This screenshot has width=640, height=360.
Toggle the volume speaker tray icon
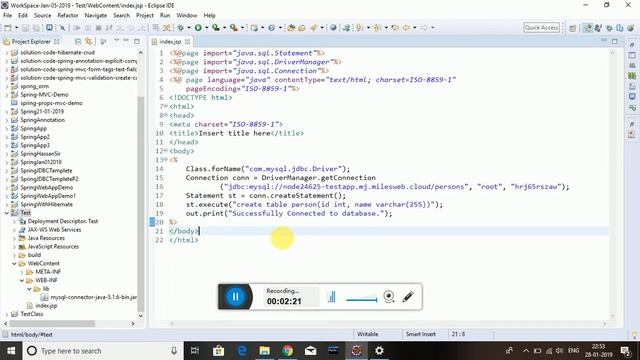coord(560,351)
